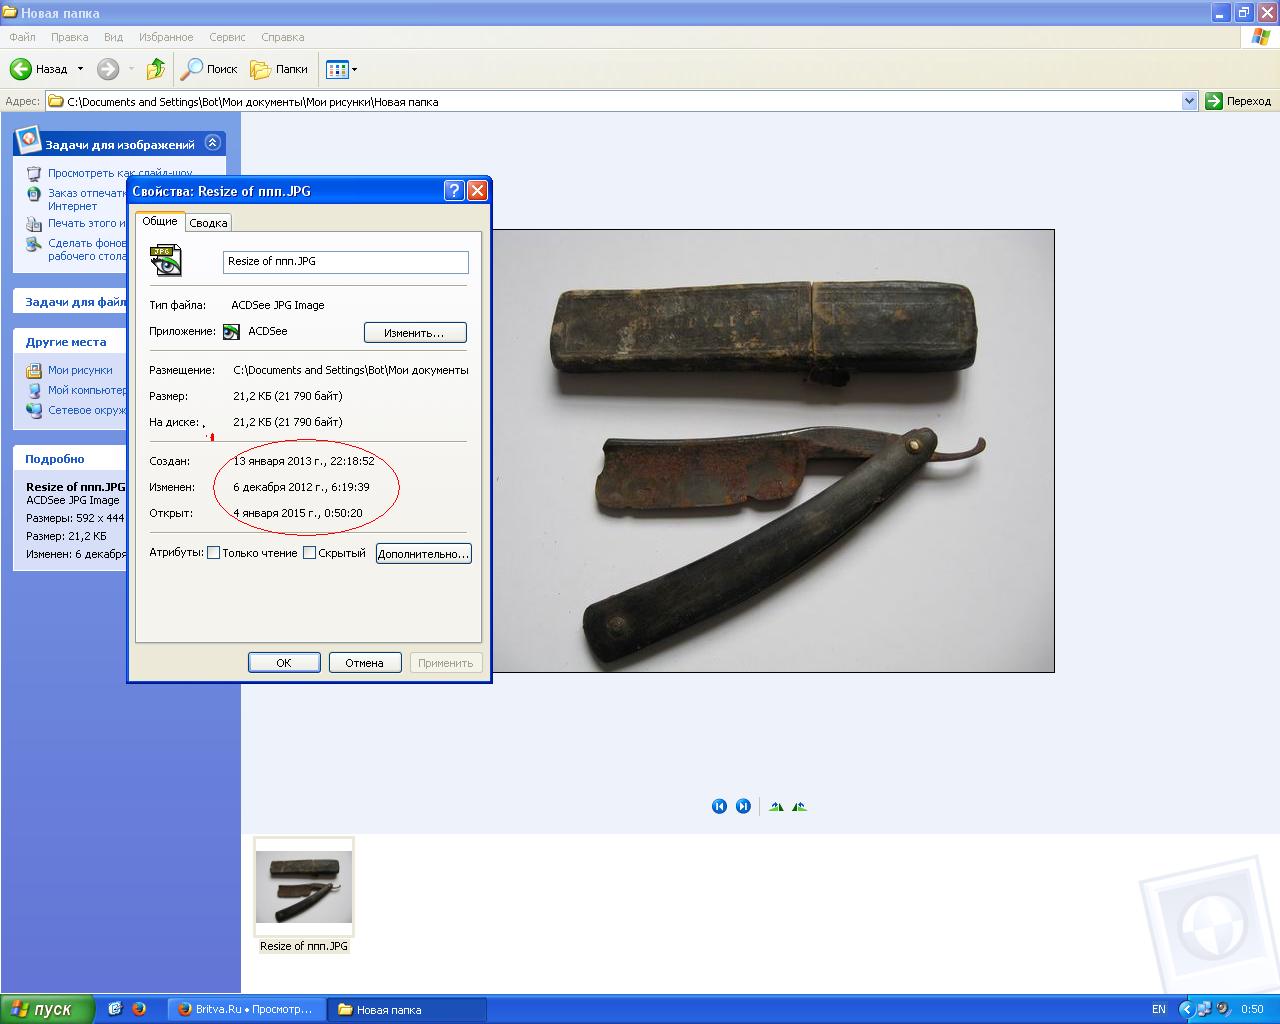Click the dialog help question mark button
The image size is (1280, 1024).
454,191
